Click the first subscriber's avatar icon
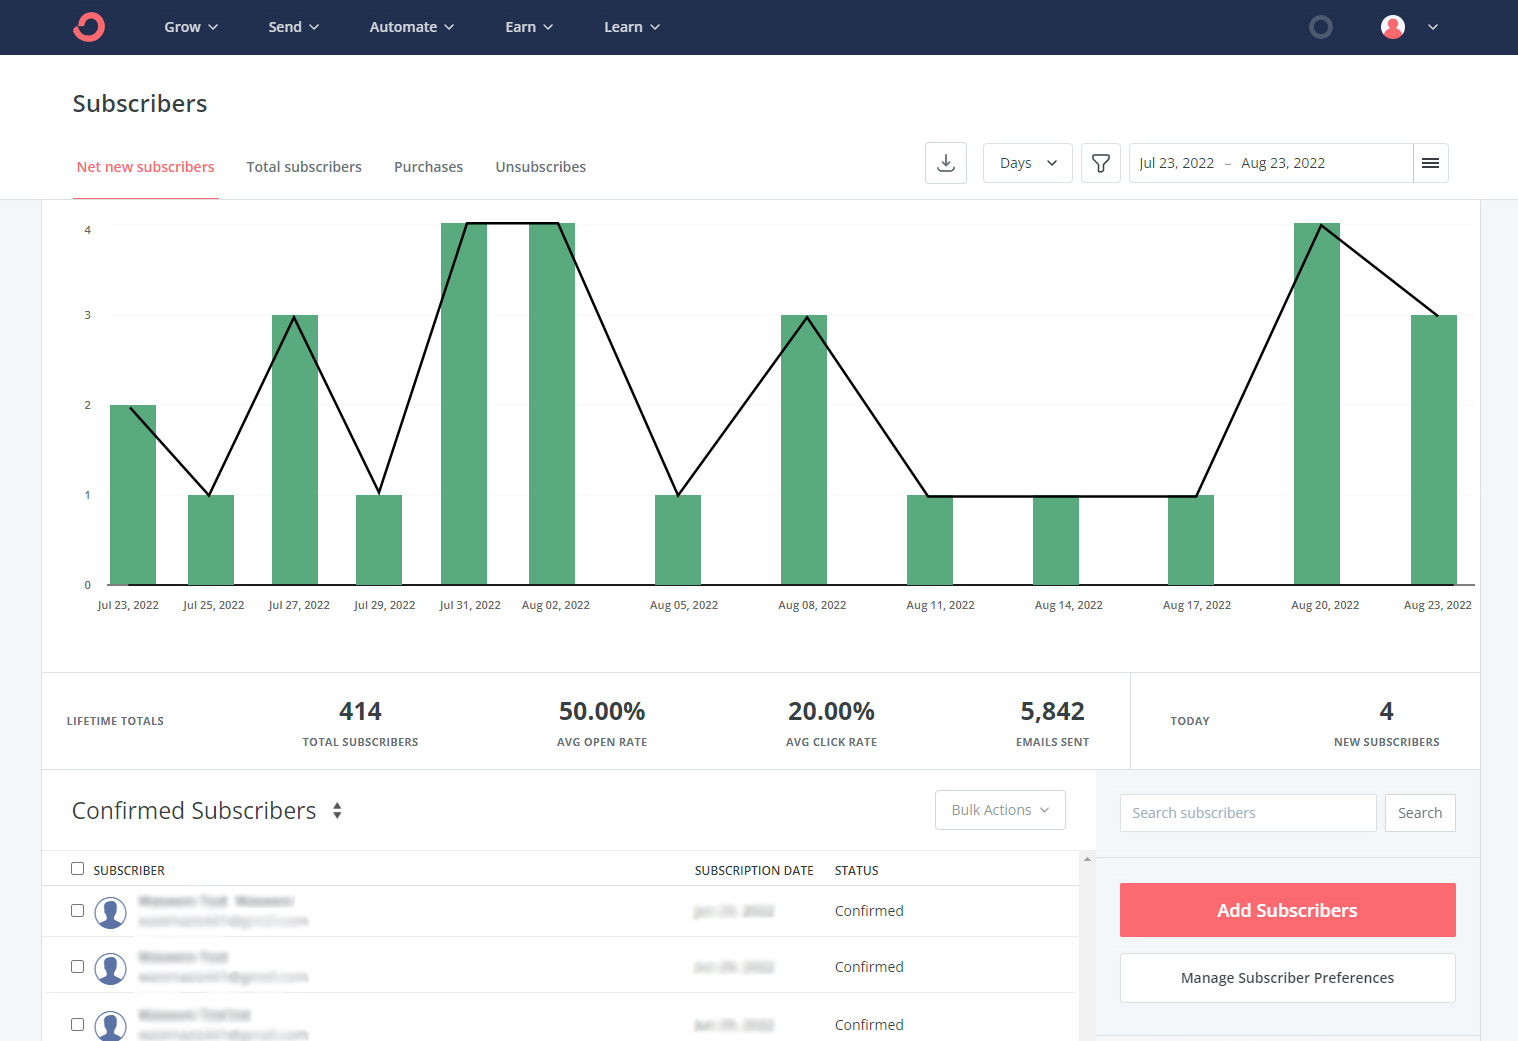The width and height of the screenshot is (1518, 1041). point(110,912)
